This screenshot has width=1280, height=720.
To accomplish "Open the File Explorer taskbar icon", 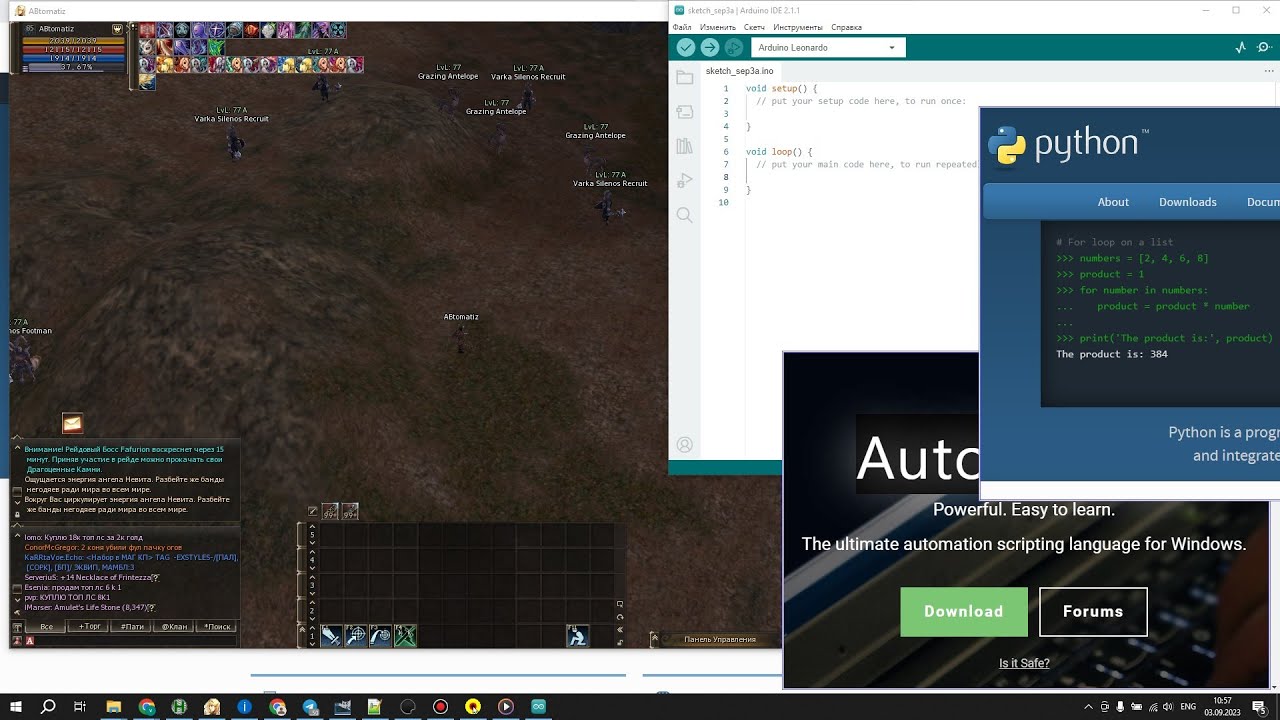I will point(113,706).
